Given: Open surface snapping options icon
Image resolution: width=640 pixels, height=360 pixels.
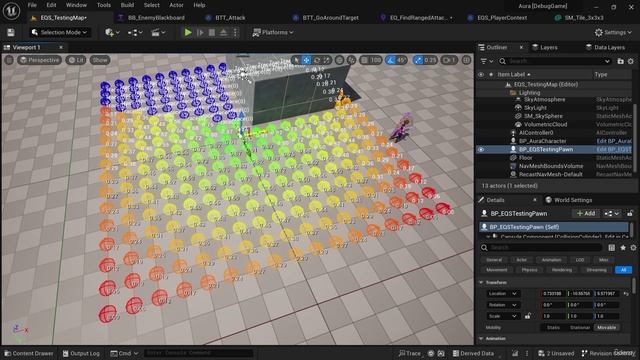Looking at the screenshot, I should (x=351, y=60).
